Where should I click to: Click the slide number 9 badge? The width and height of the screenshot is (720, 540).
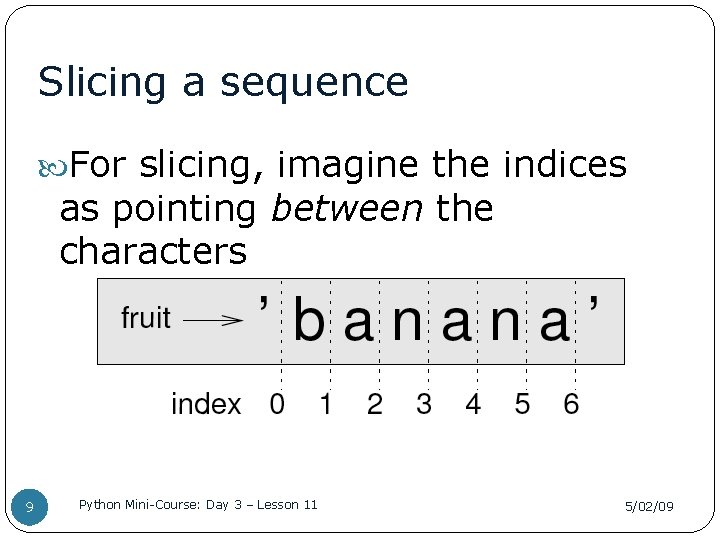tap(29, 507)
